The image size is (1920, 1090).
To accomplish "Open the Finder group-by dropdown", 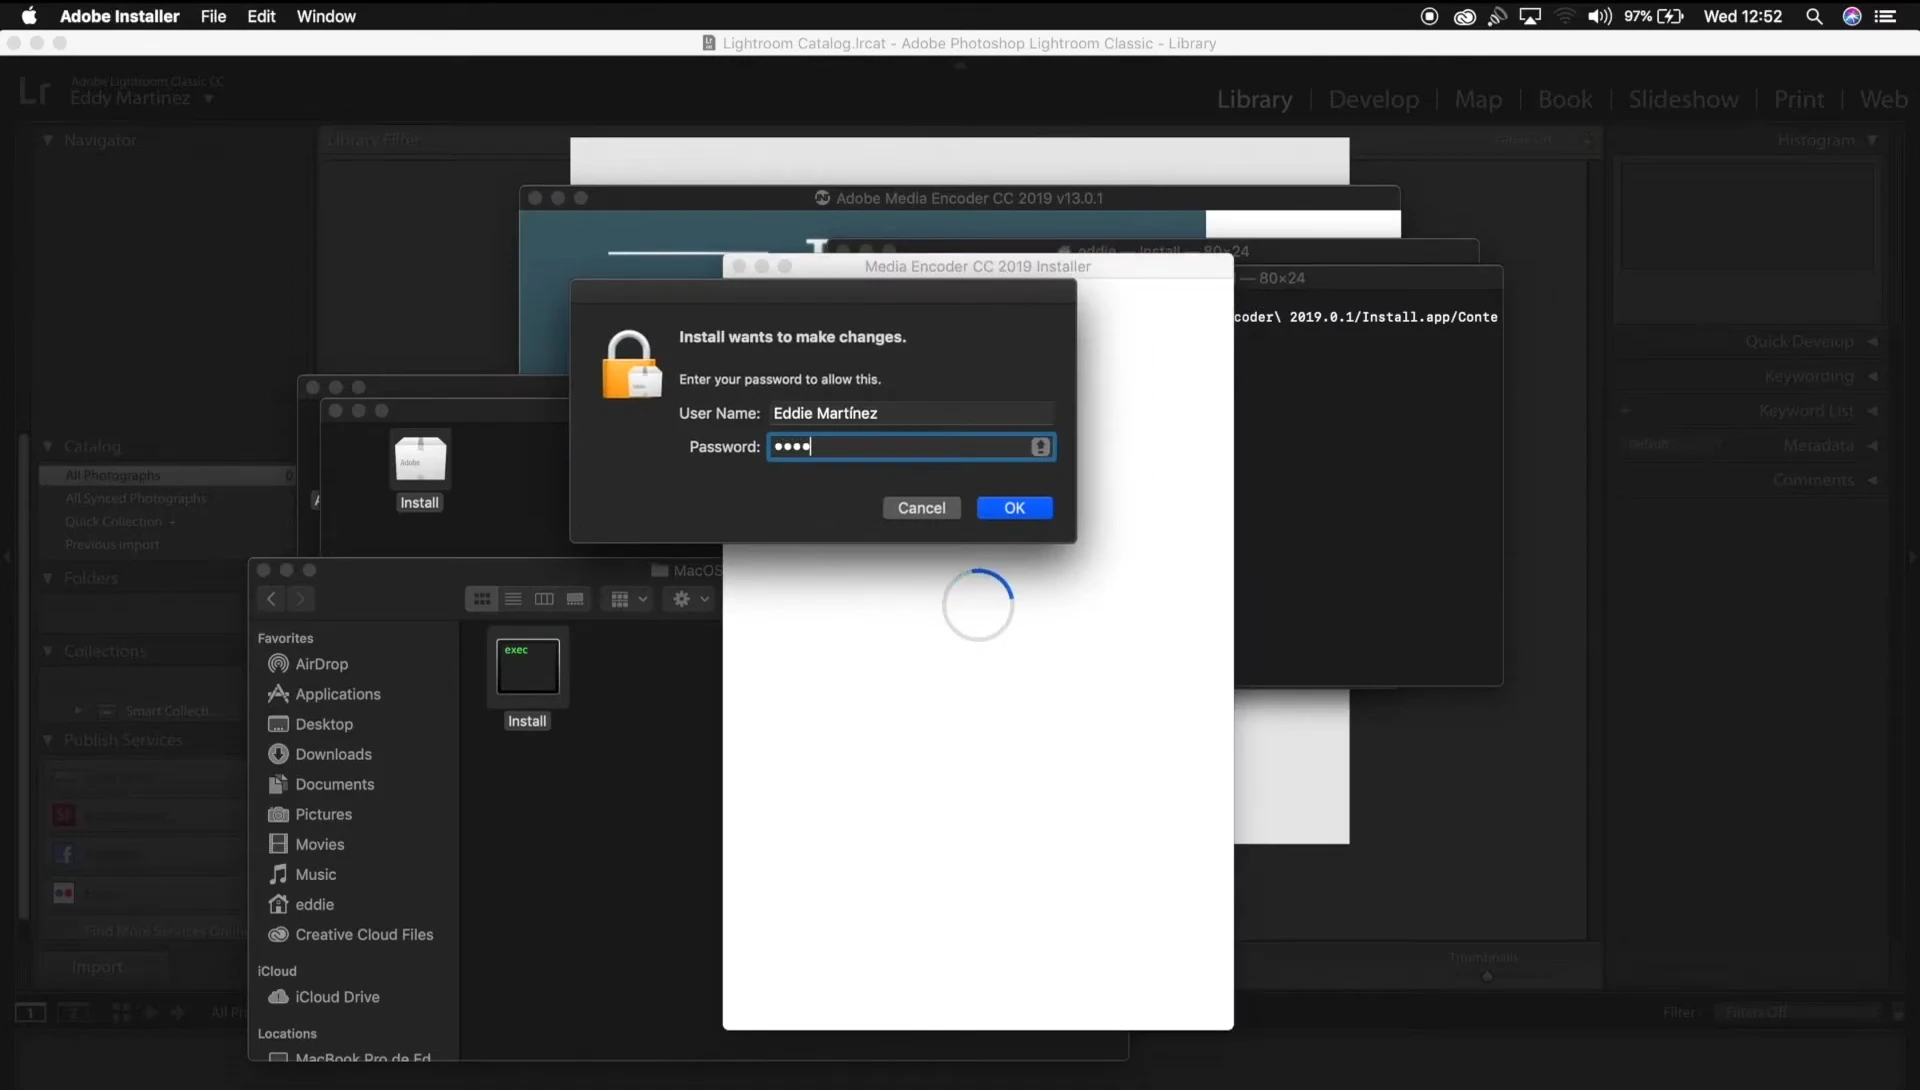I will click(x=629, y=599).
